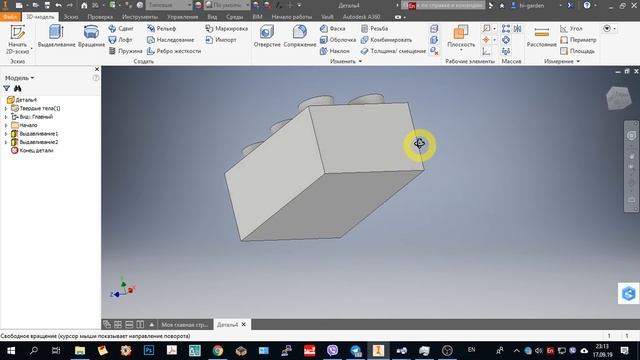
Task: Click the rectangular pattern icon in Массив
Action: coord(506,29)
